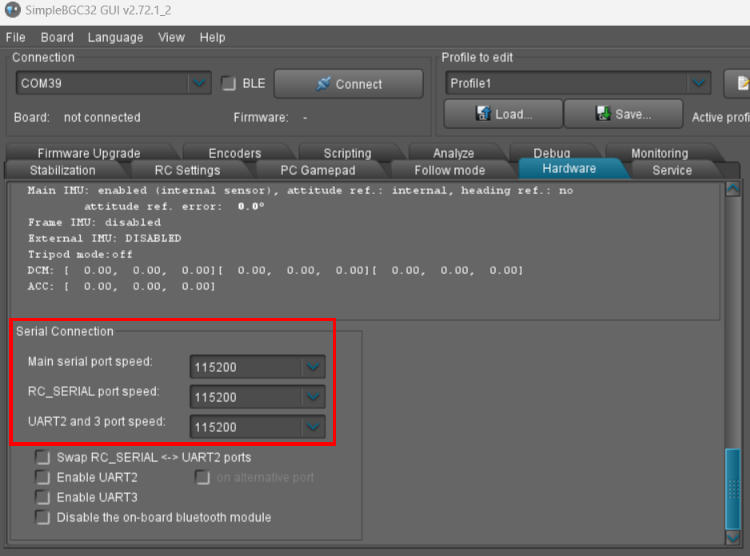
Task: Click the scrollbar down arrow
Action: (733, 538)
